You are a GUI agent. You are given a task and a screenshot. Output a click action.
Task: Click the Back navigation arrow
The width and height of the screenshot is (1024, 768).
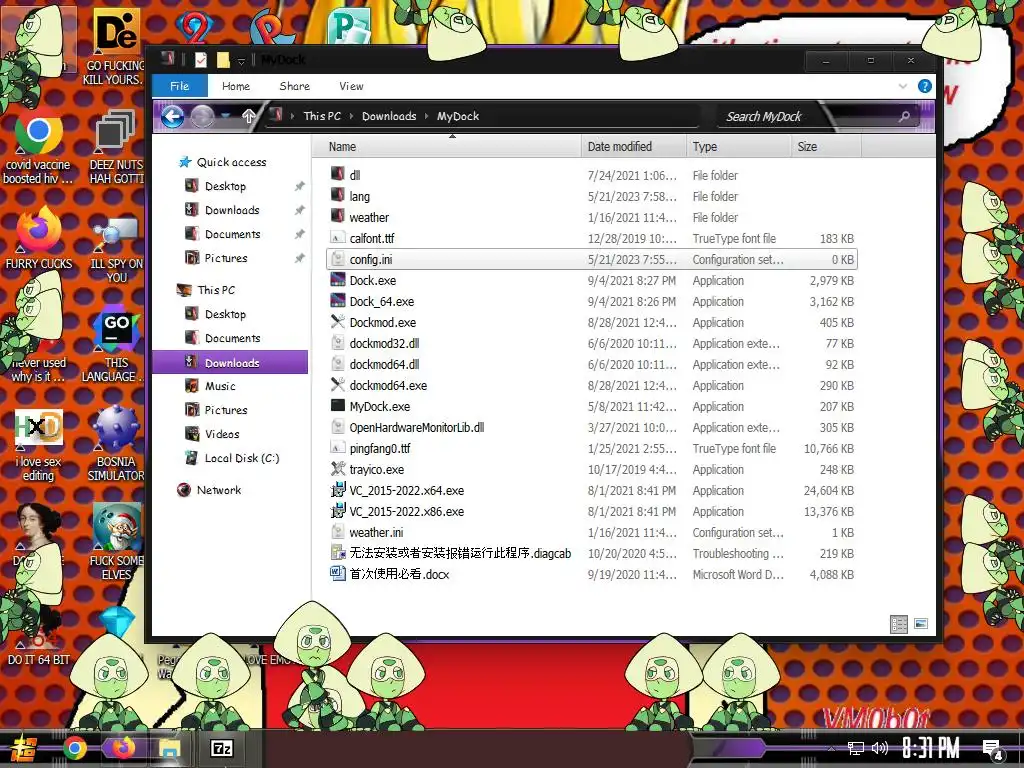click(x=172, y=117)
